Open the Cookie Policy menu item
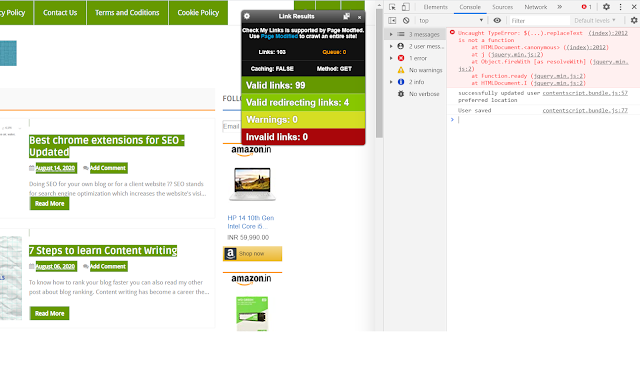Viewport: 640px width, 373px height. point(198,13)
